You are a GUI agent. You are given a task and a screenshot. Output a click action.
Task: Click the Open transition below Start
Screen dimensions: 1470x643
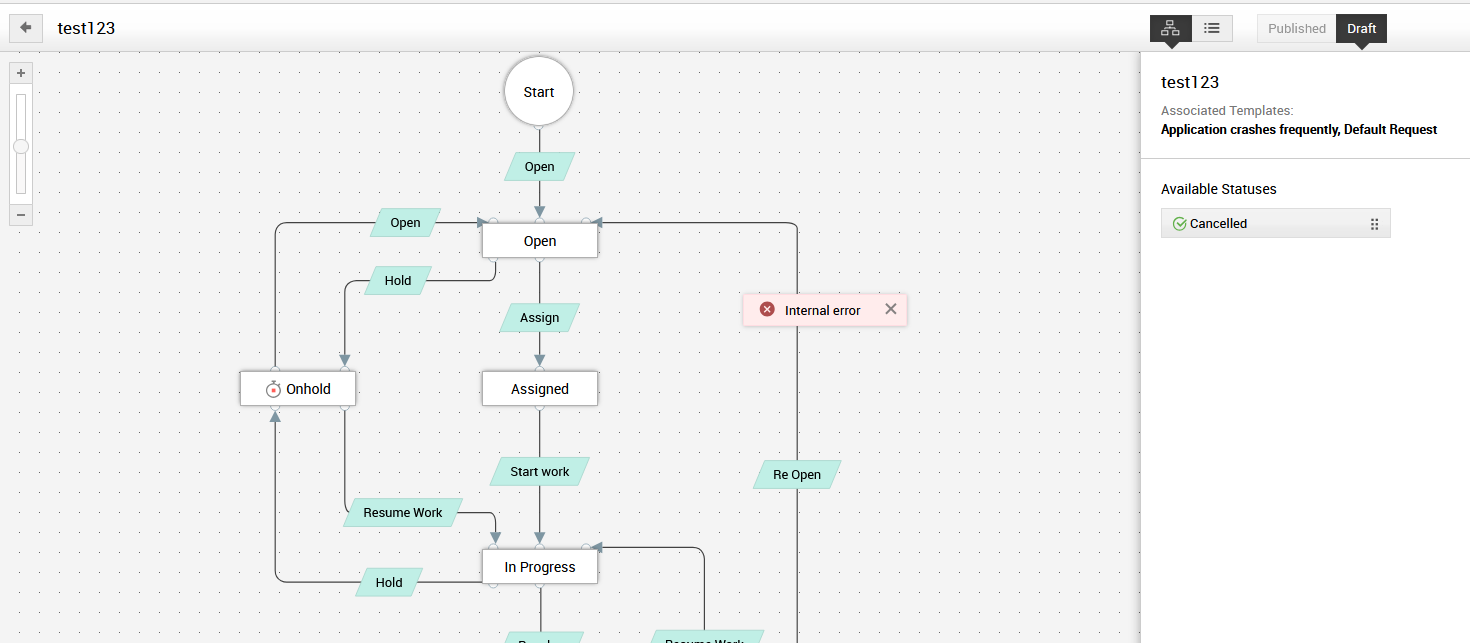[540, 167]
